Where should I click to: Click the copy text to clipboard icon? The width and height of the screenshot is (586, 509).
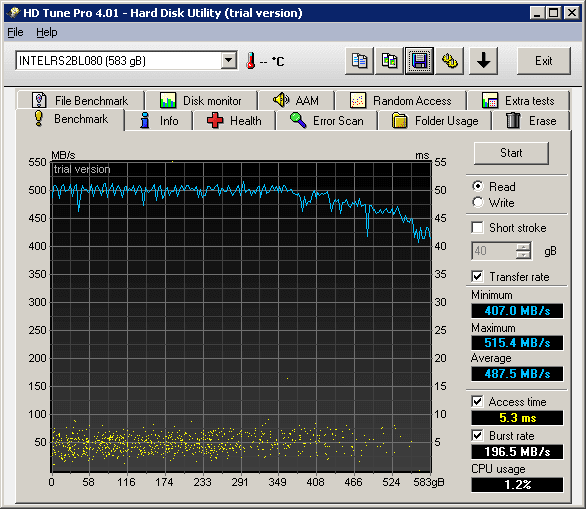tap(359, 61)
